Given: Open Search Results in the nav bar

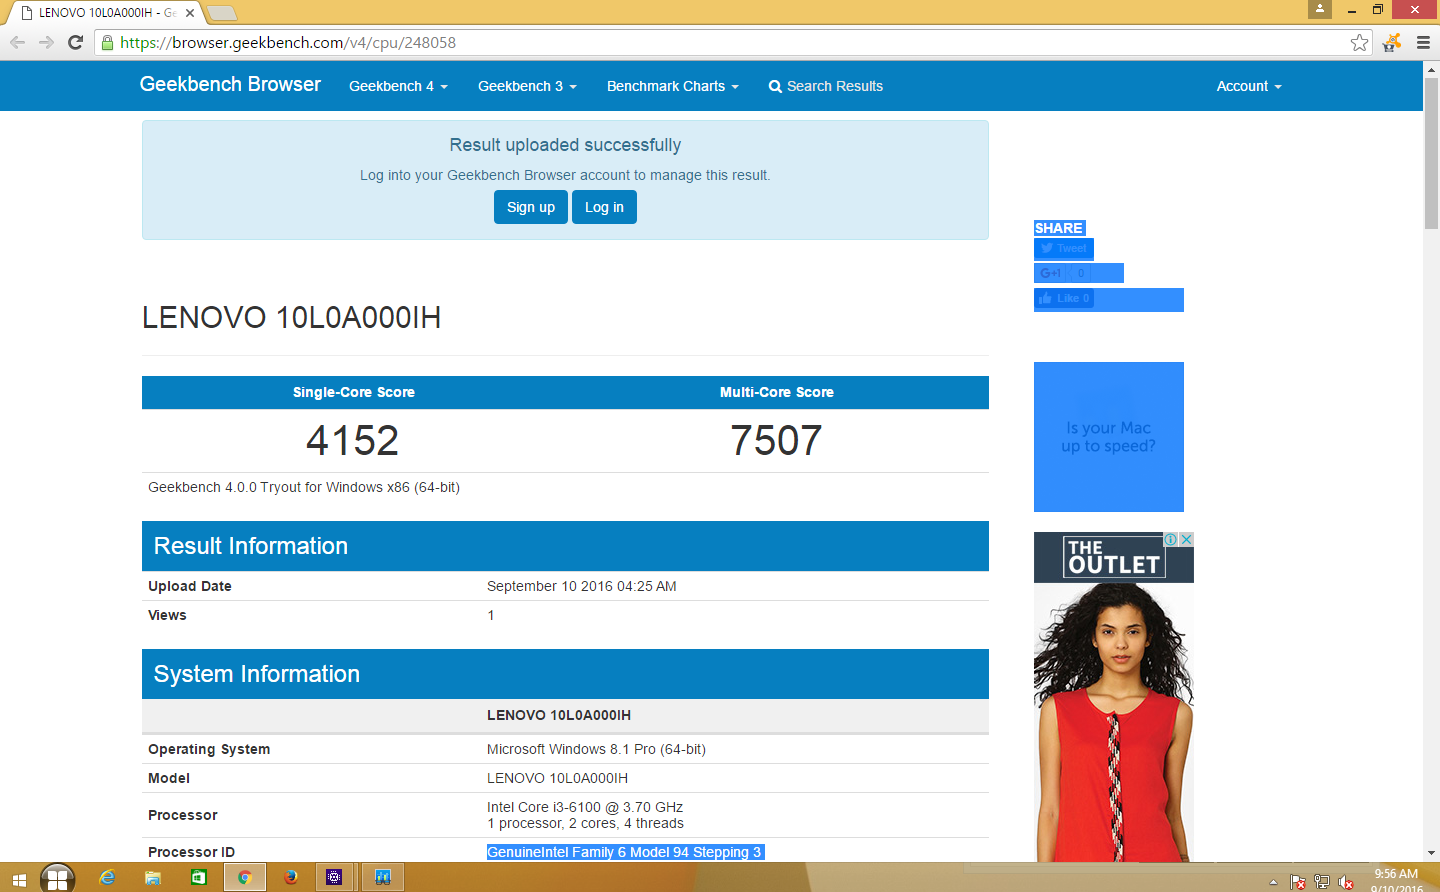Looking at the screenshot, I should tap(826, 86).
